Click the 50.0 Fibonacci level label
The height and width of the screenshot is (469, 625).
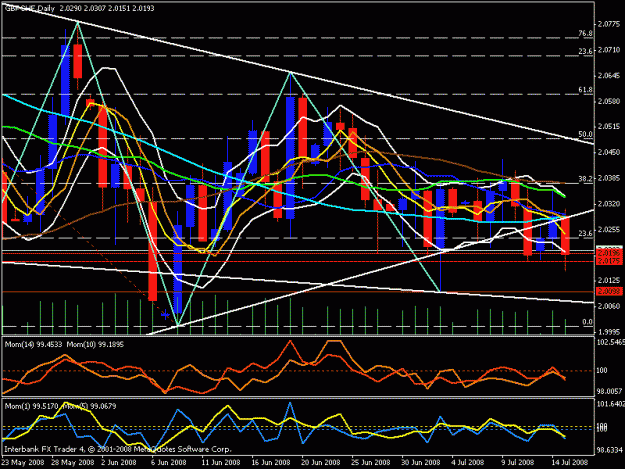[x=585, y=134]
